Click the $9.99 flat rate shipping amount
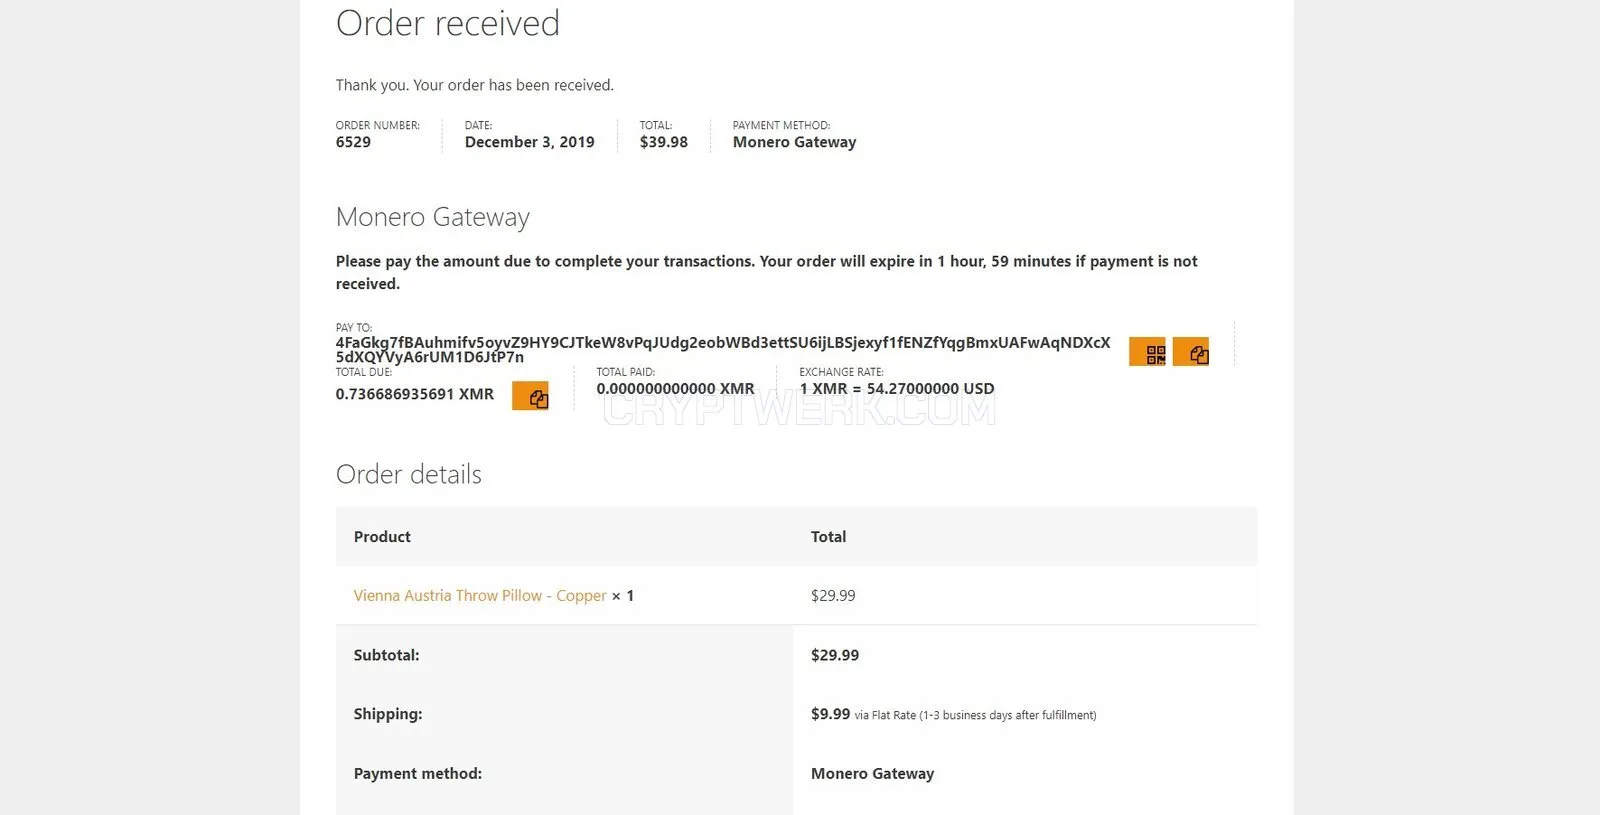 [830, 714]
